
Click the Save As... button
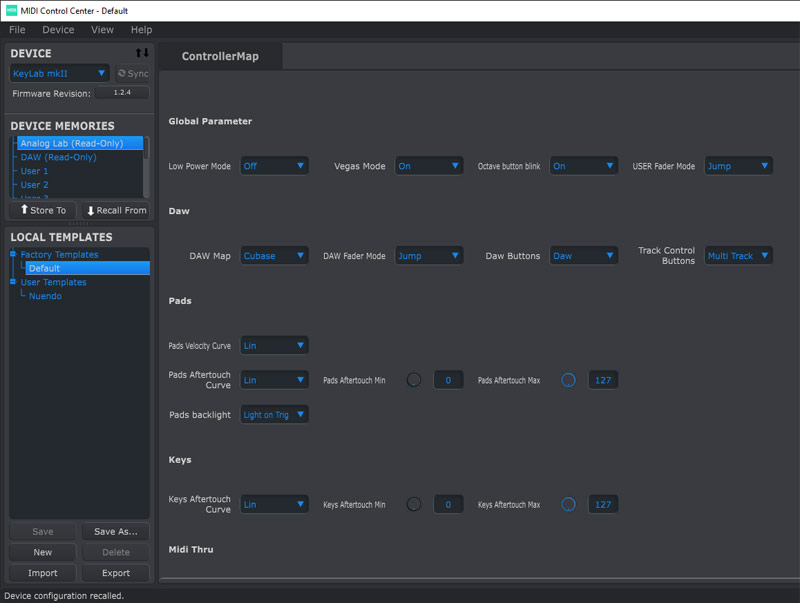tap(116, 532)
